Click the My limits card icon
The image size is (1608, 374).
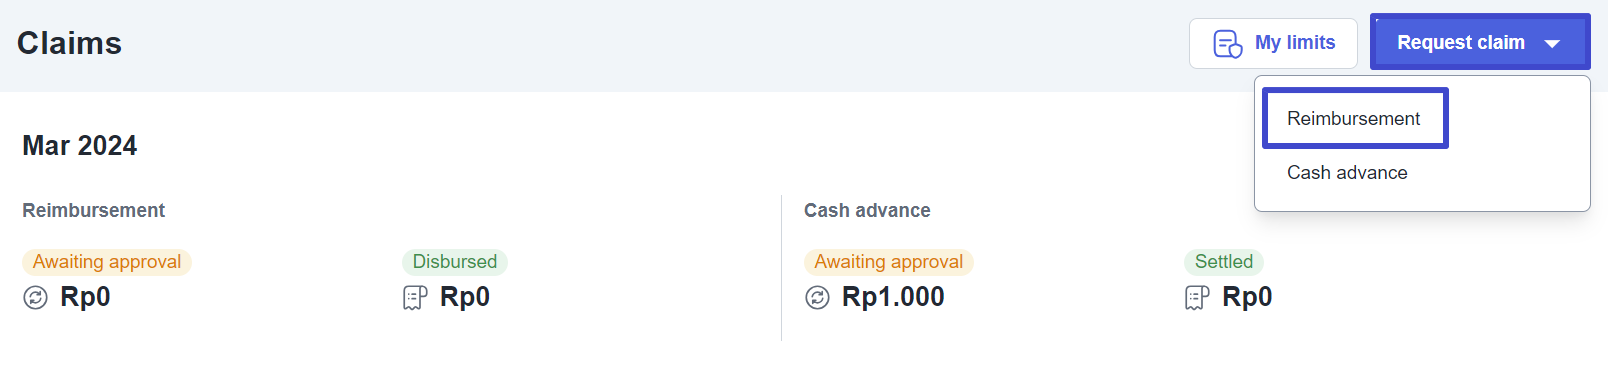pos(1227,44)
